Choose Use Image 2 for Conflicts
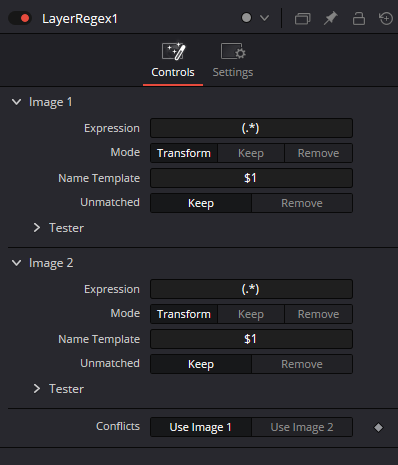Image resolution: width=398 pixels, height=465 pixels. click(302, 427)
